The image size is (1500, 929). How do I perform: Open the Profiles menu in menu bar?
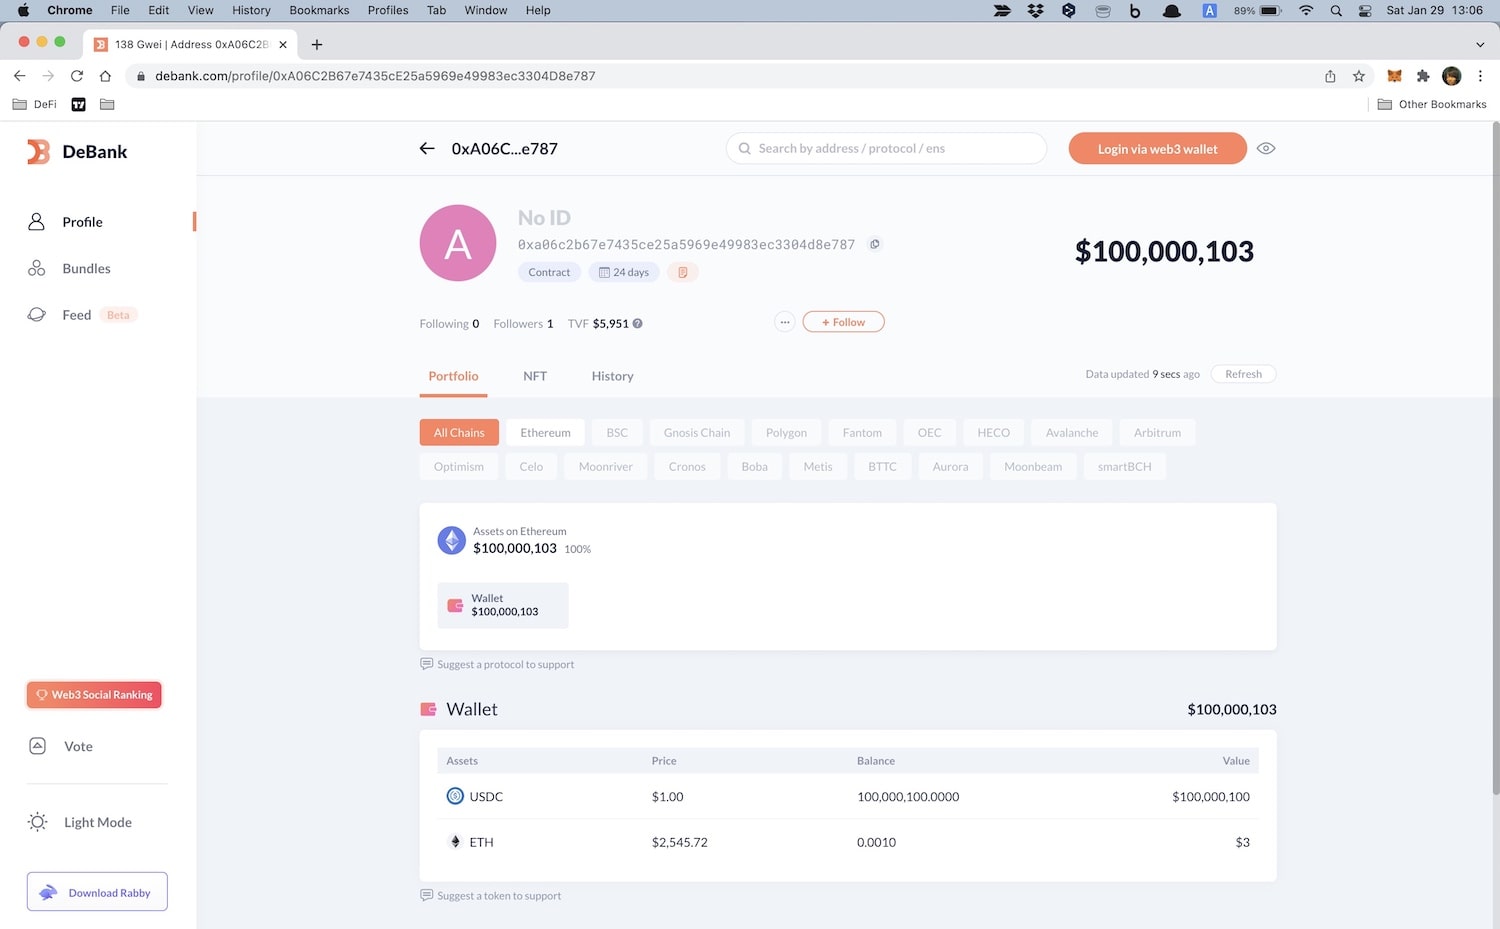[388, 10]
